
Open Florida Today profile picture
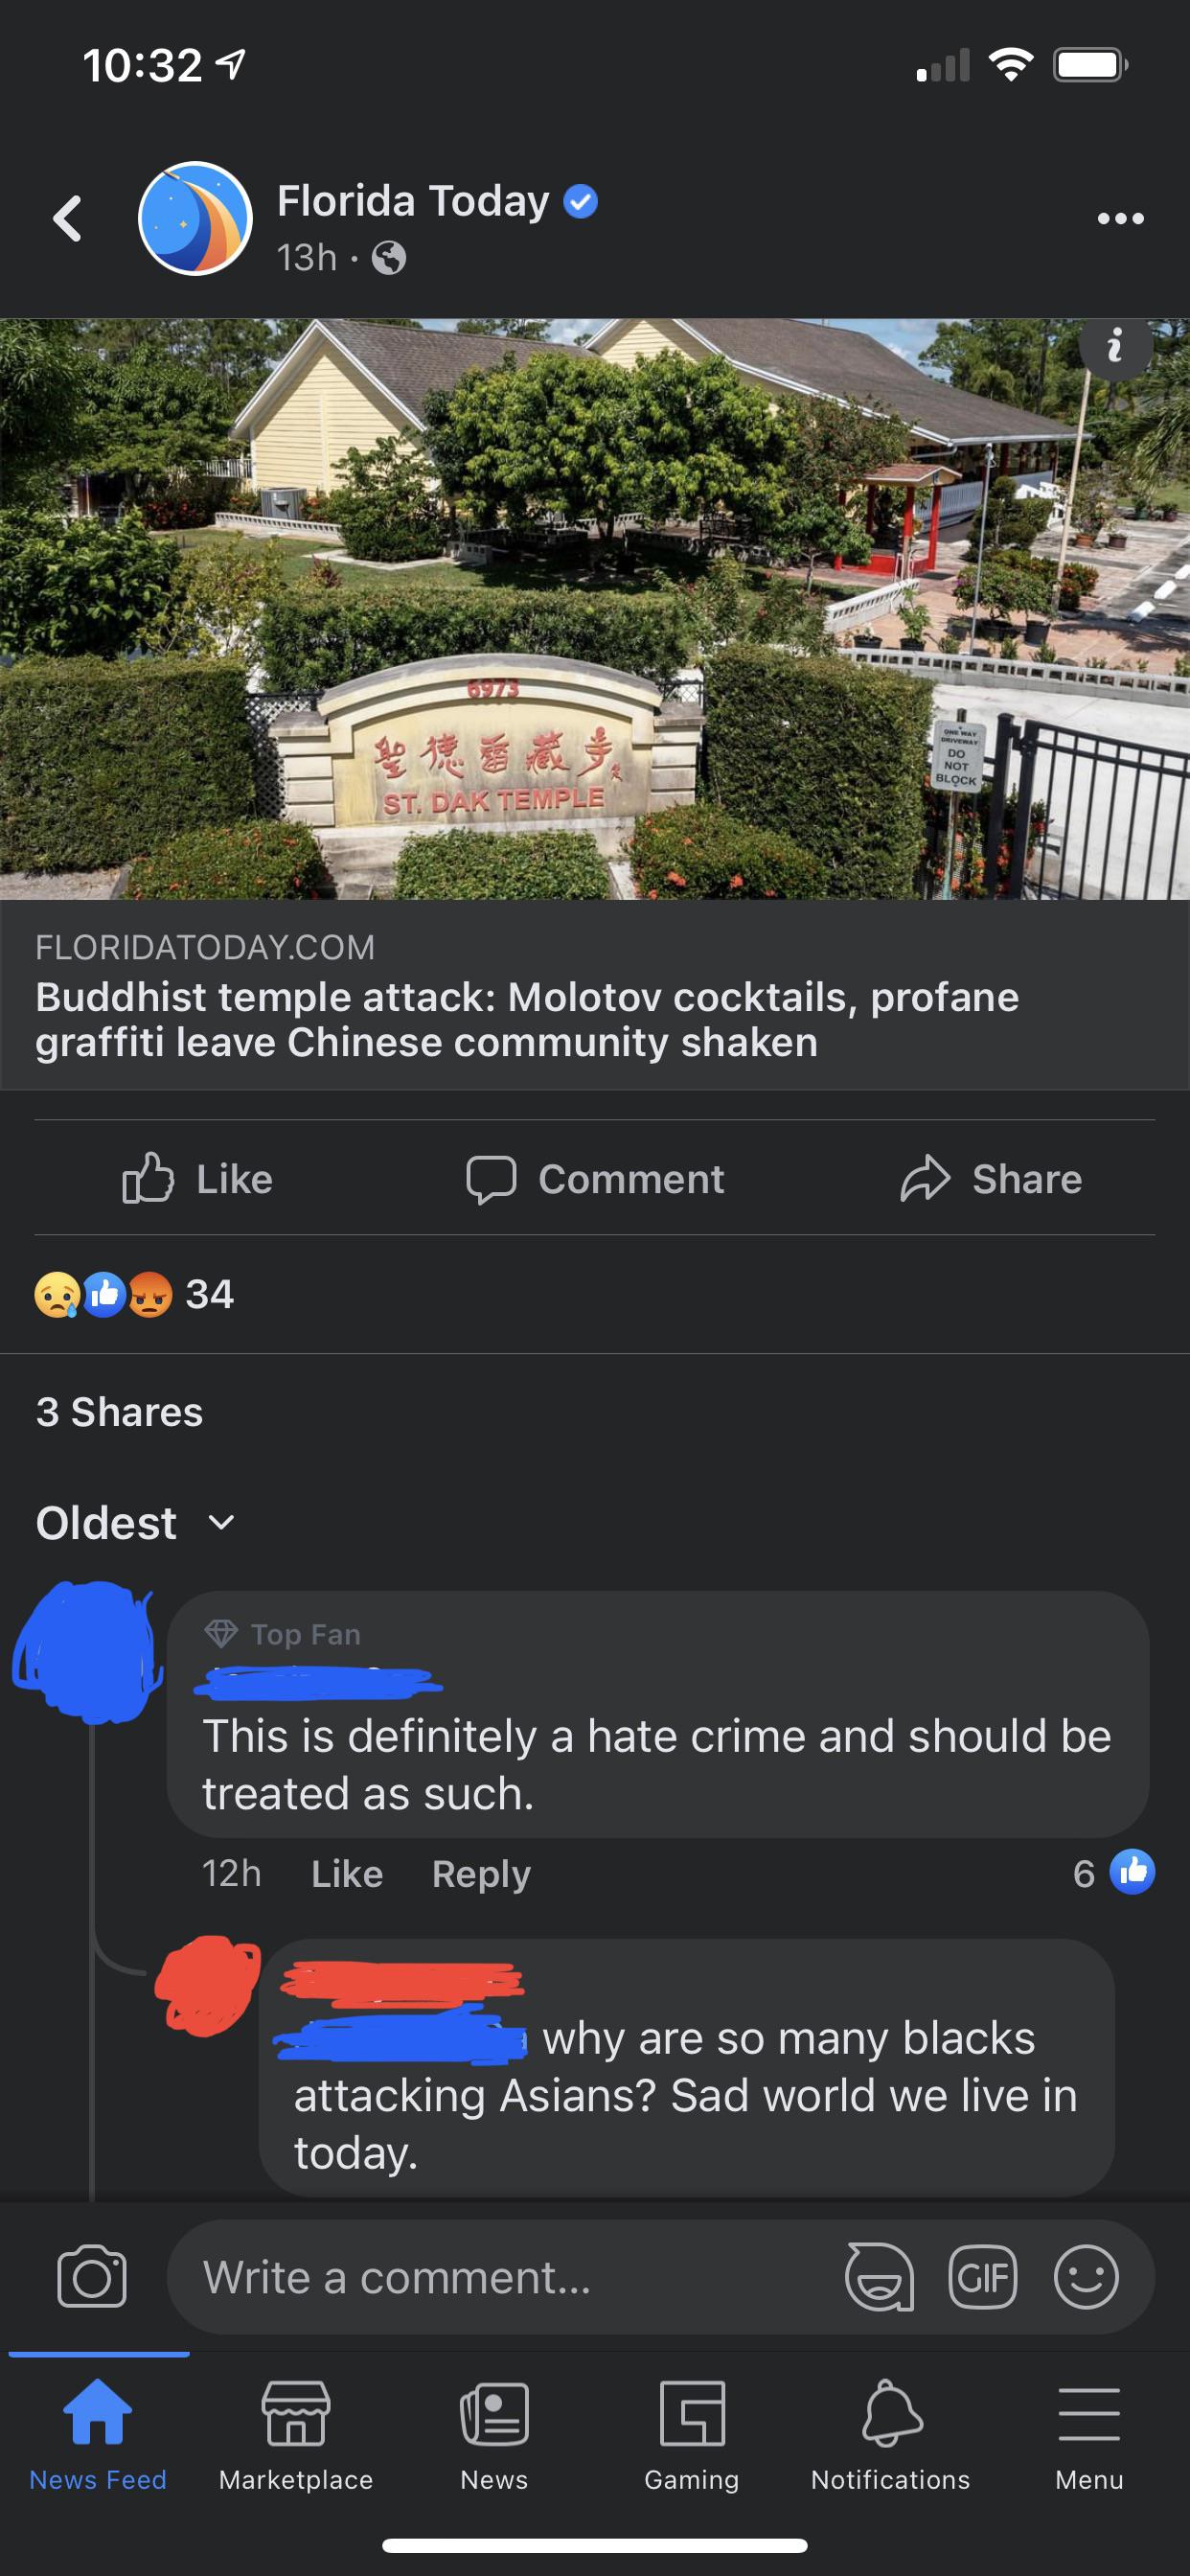tap(195, 218)
